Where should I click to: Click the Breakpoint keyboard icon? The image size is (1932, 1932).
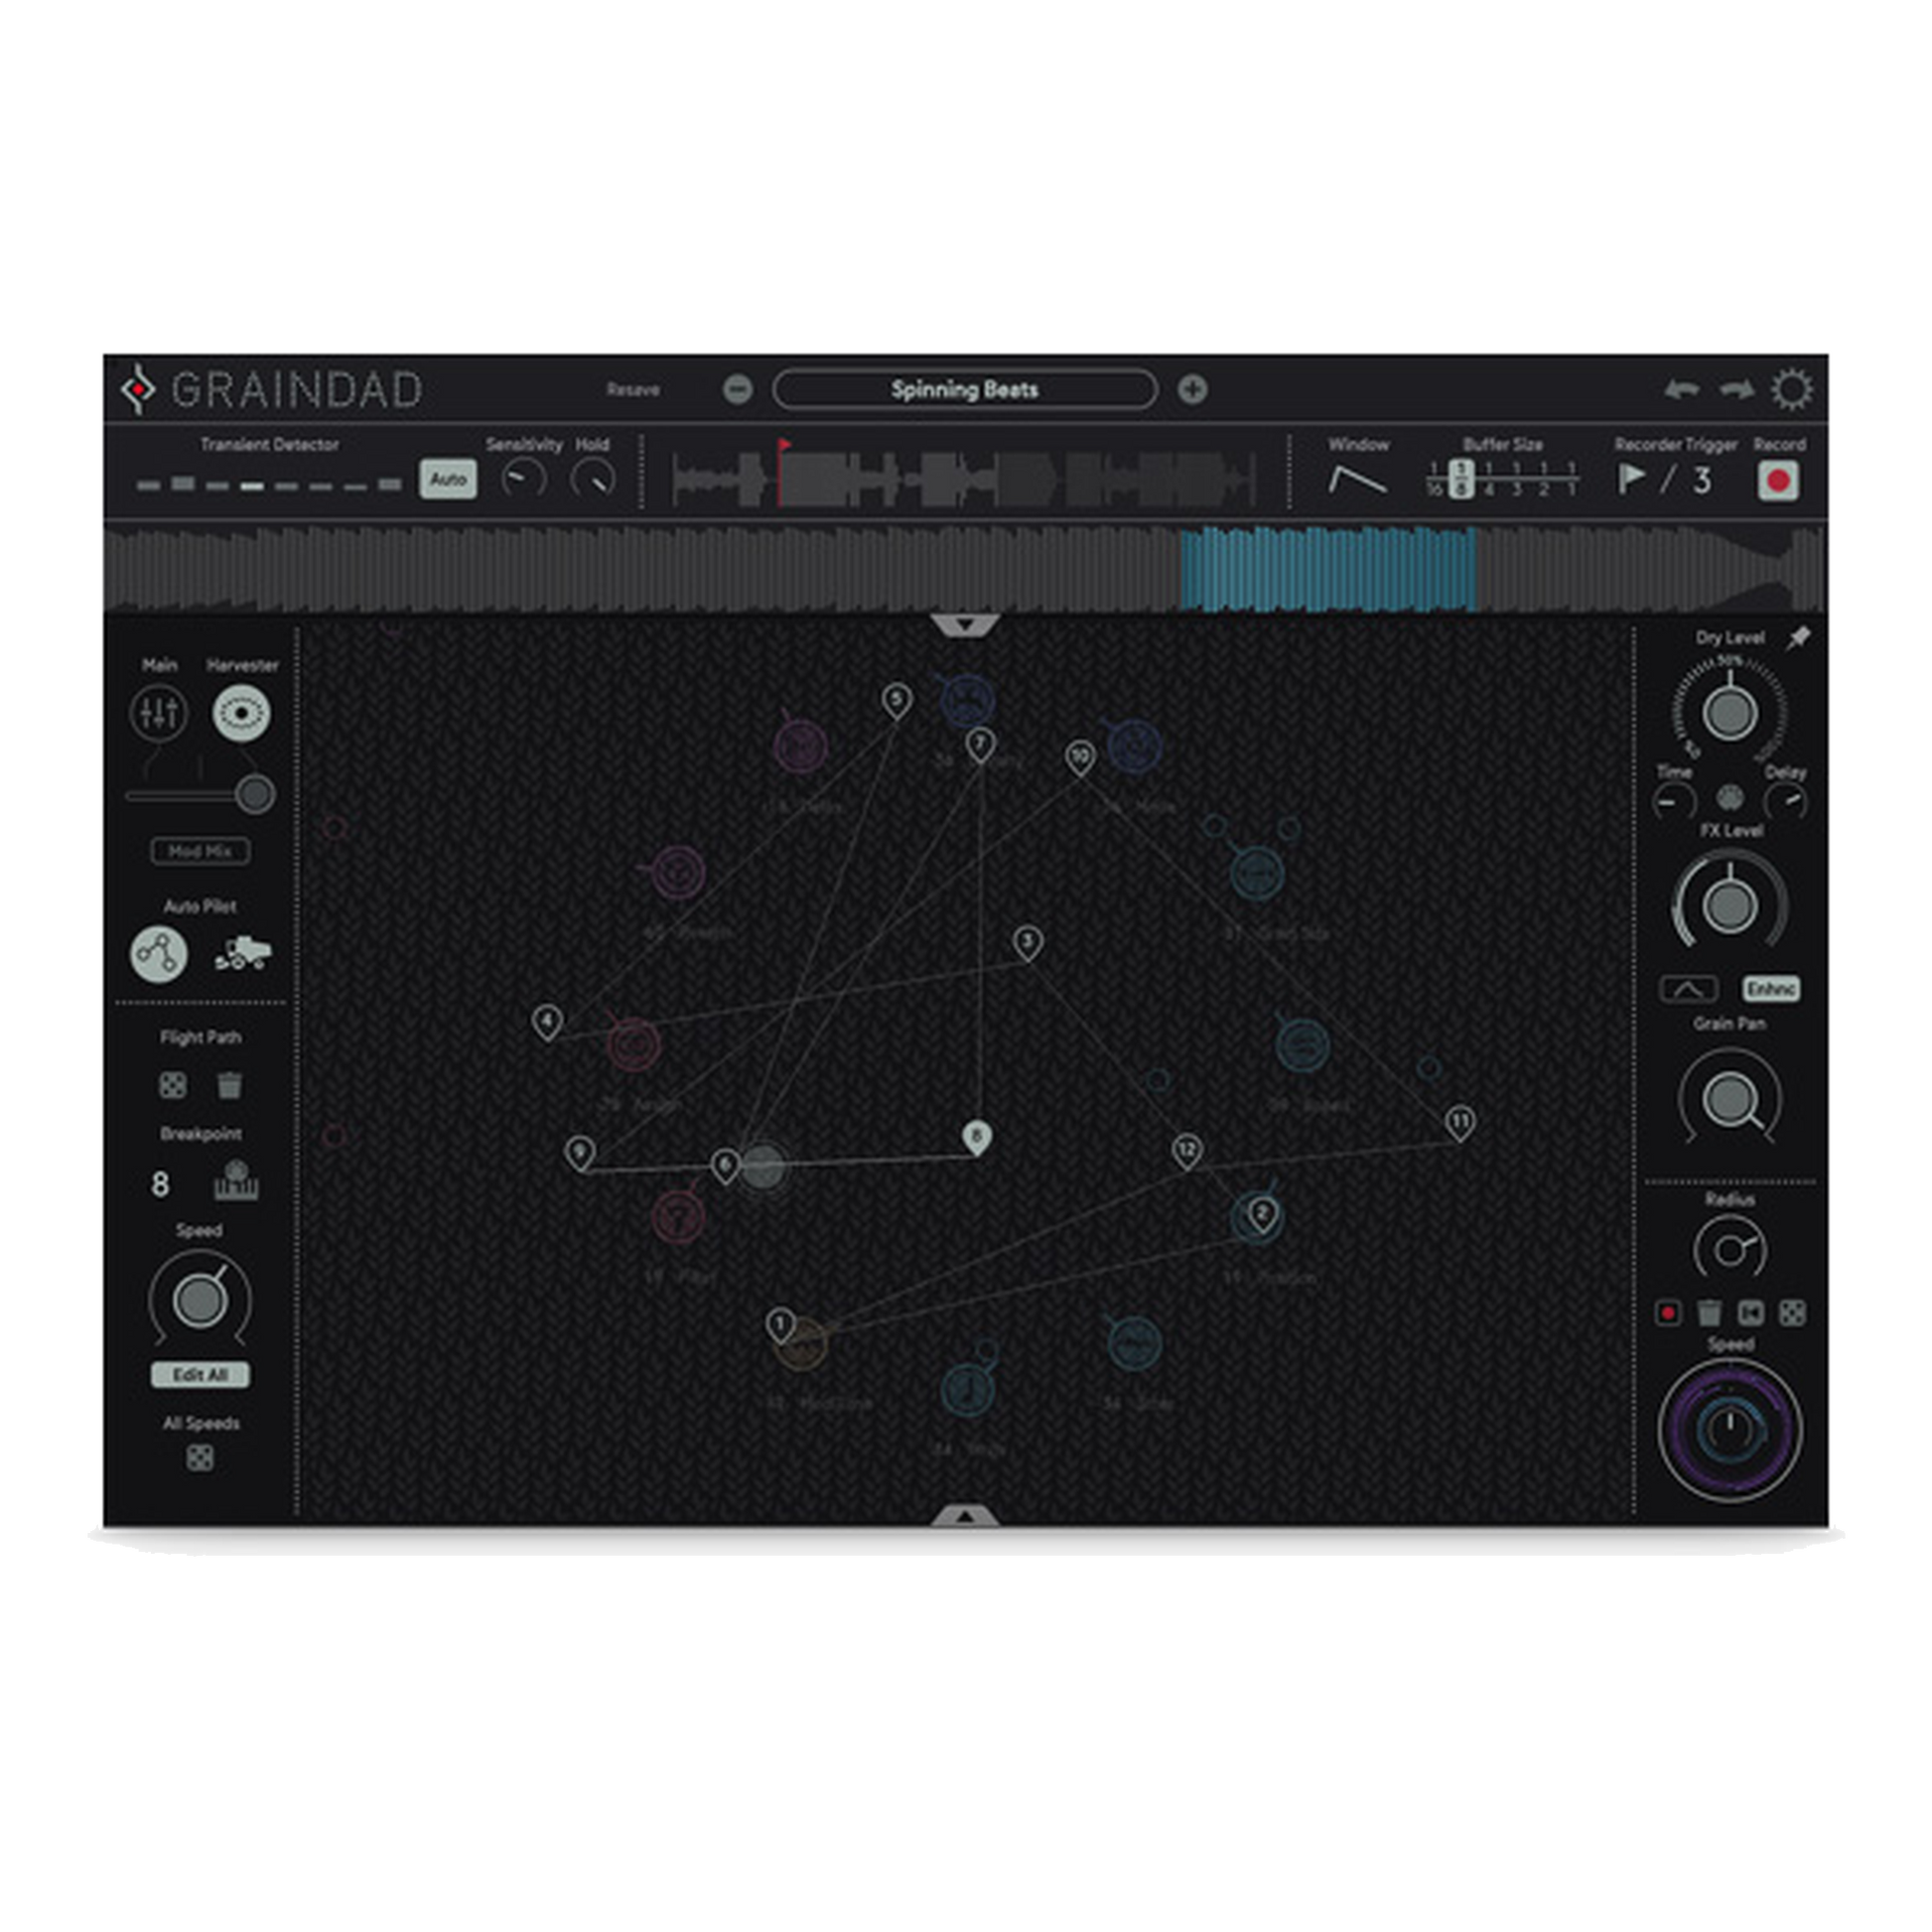(x=236, y=1182)
